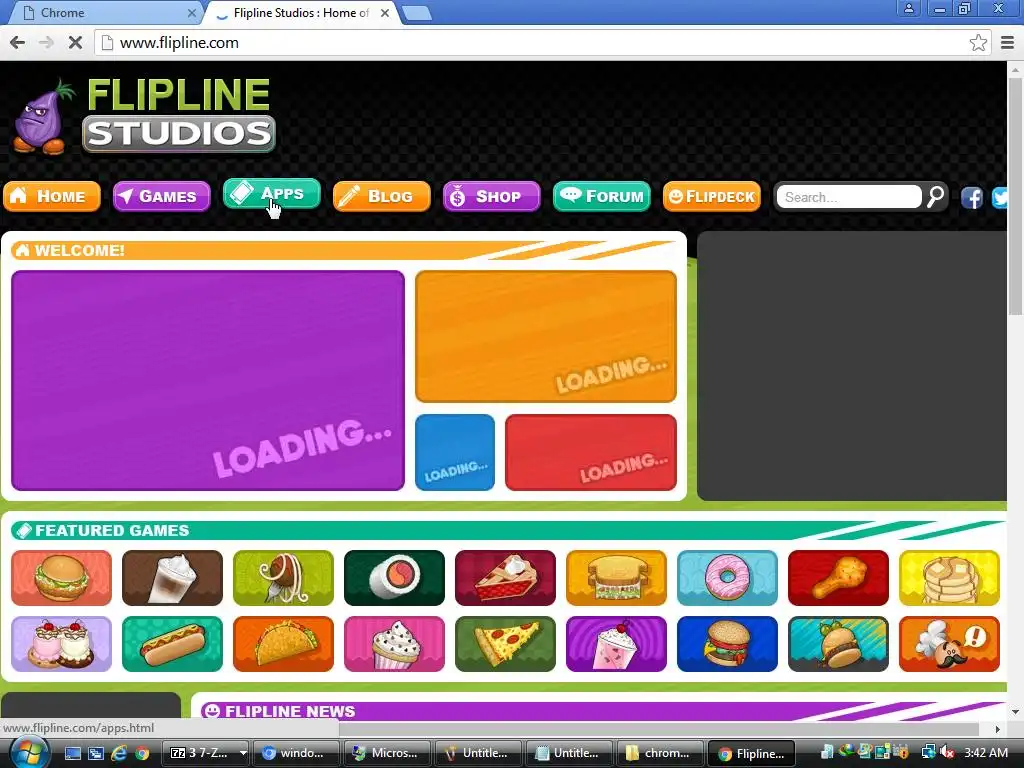
Task: Open the Apps navigation button
Action: click(x=272, y=194)
